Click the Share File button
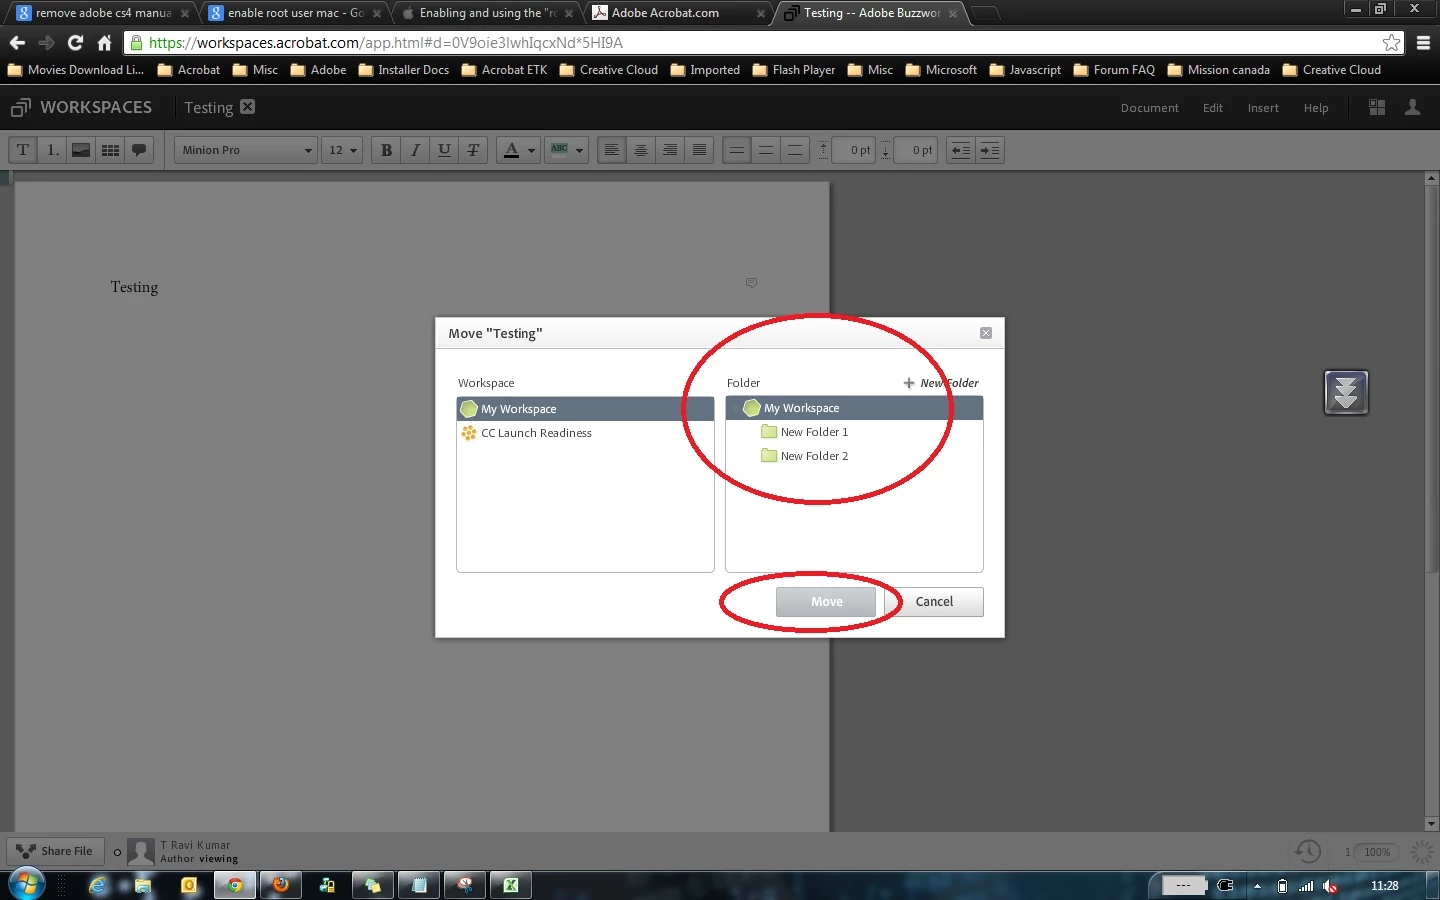Image resolution: width=1440 pixels, height=900 pixels. 55,851
